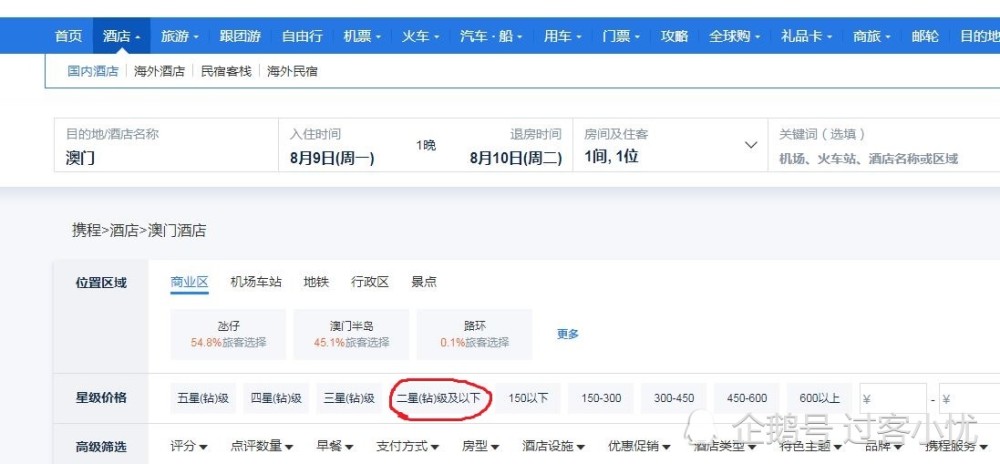1000x464 pixels.
Task: Toggle the 五星(钻)级 star filter
Action: point(204,398)
